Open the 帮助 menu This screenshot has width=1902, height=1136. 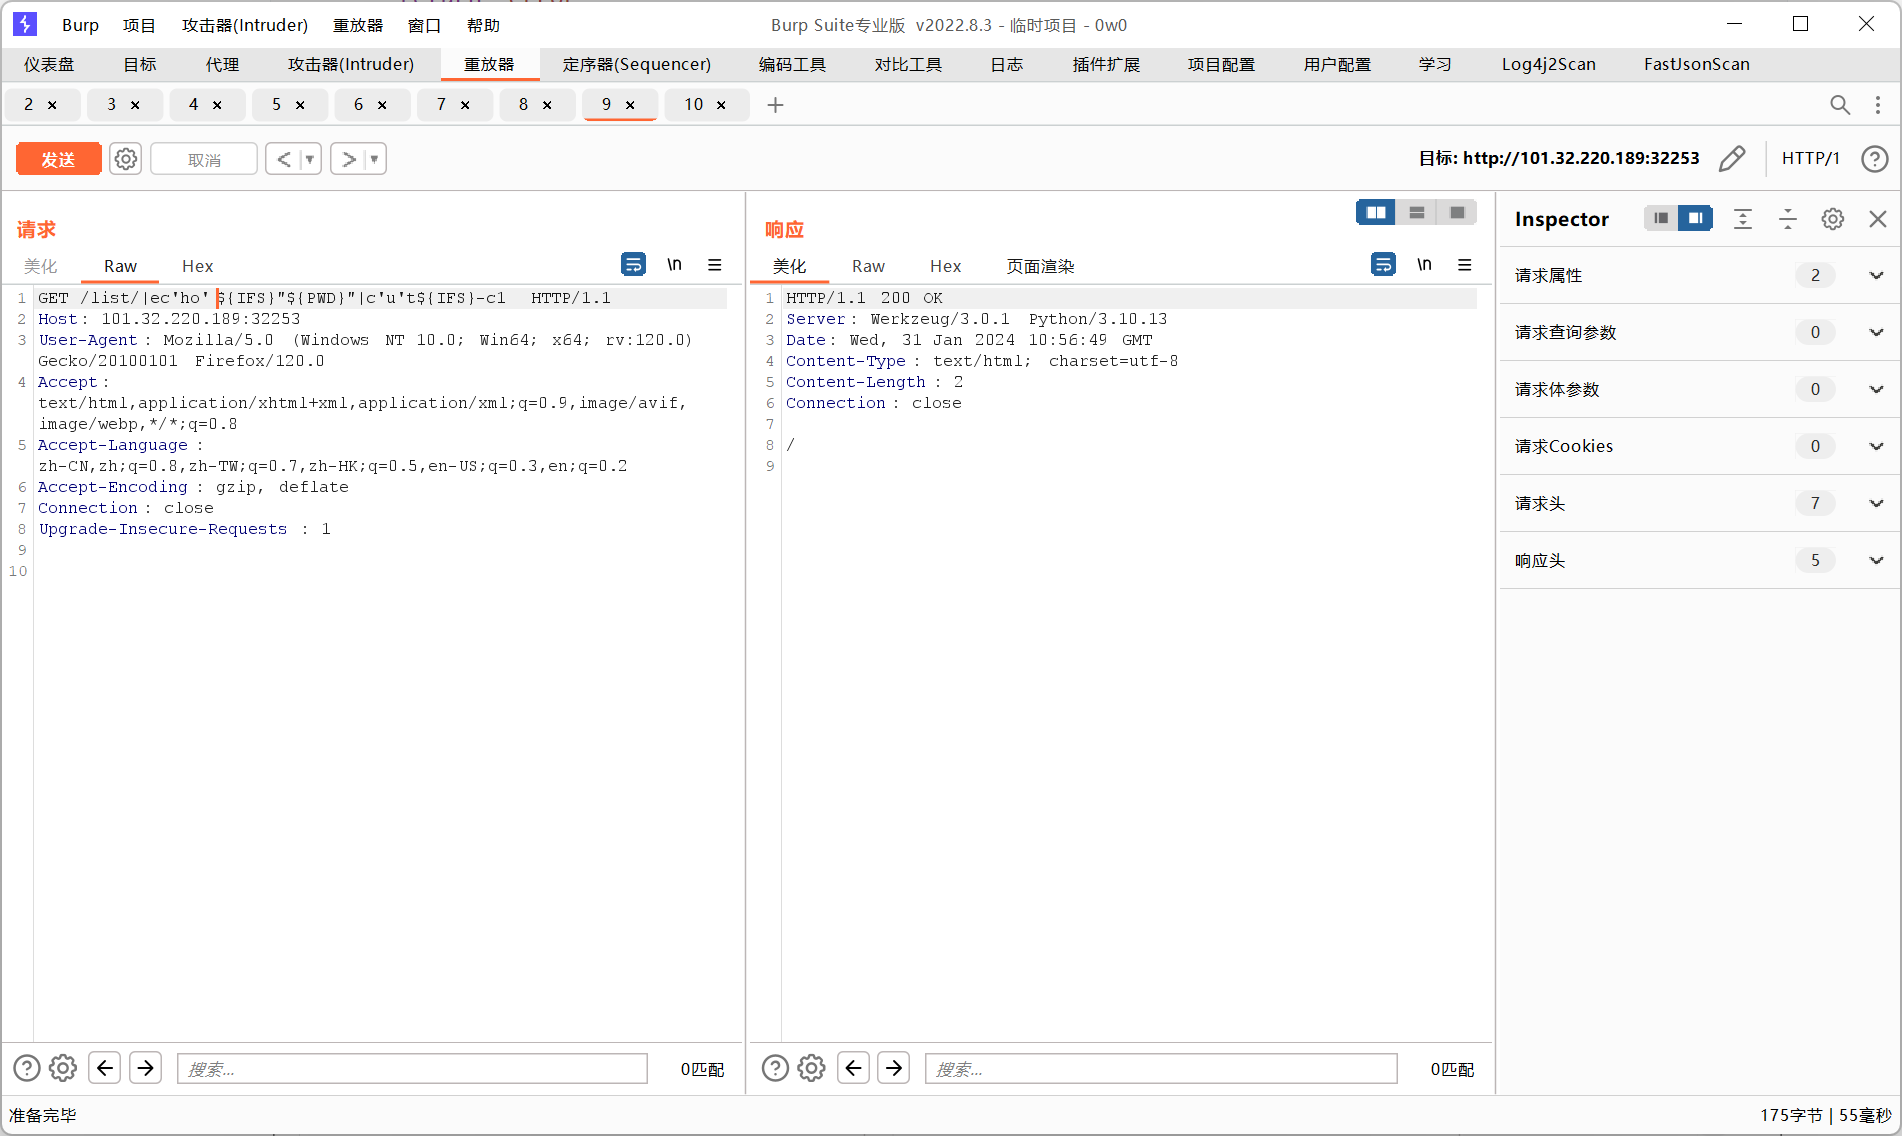click(x=483, y=25)
